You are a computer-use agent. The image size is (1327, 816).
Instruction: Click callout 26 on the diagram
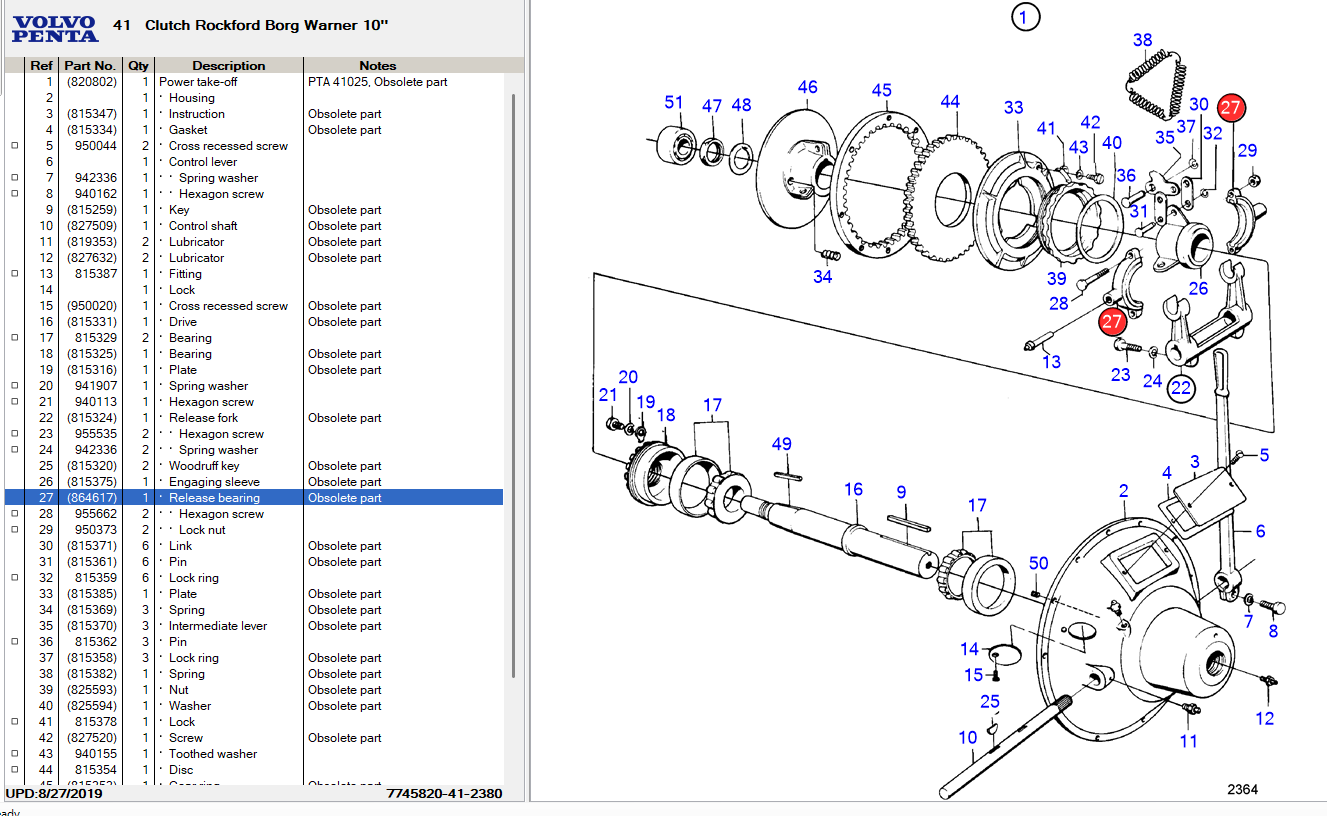[1198, 290]
